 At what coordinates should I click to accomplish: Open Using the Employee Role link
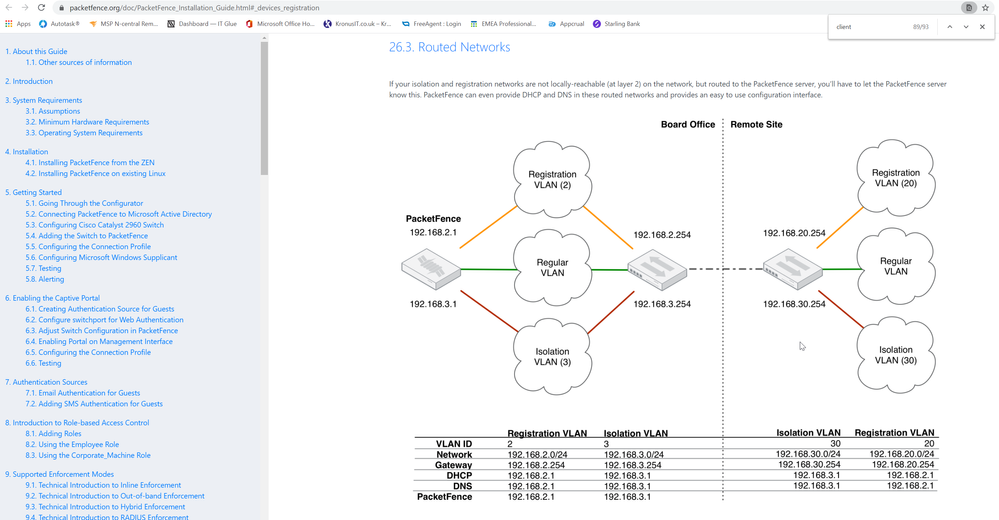tap(72, 445)
